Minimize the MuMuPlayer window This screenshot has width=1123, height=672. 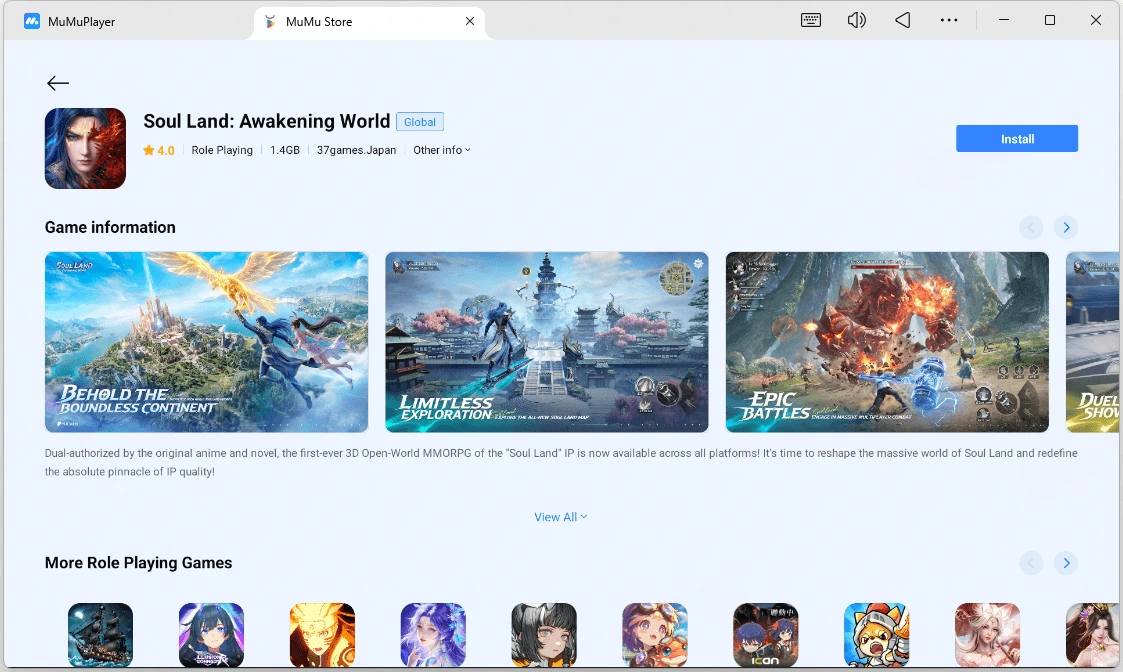click(1004, 20)
